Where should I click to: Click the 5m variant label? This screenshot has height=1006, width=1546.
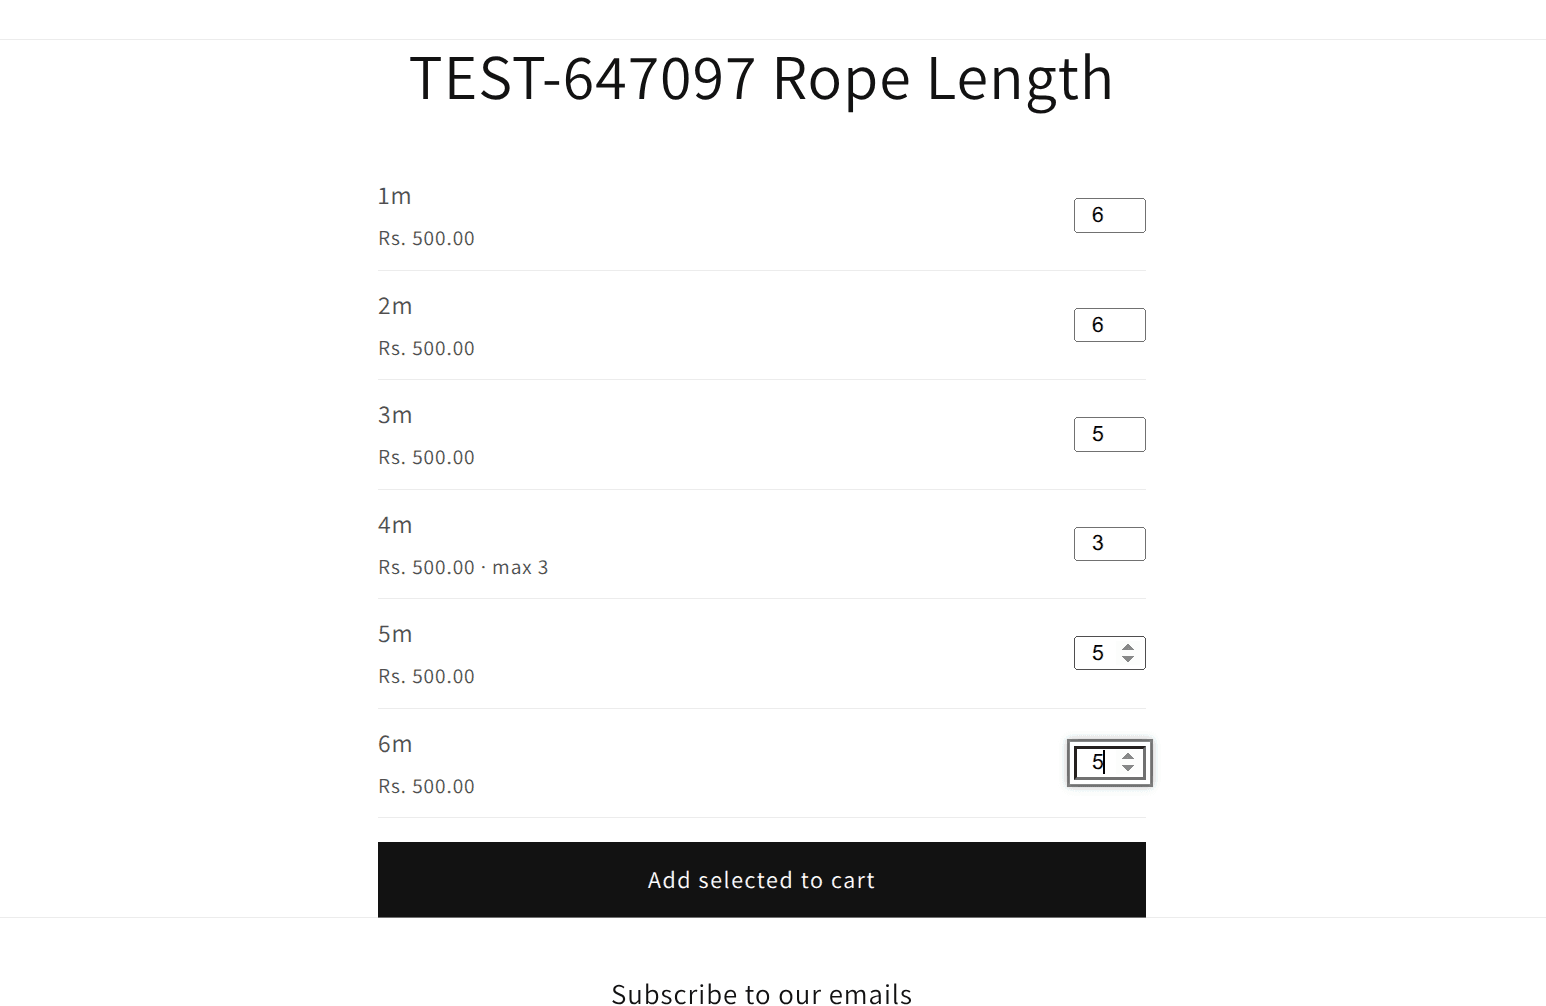coord(395,634)
